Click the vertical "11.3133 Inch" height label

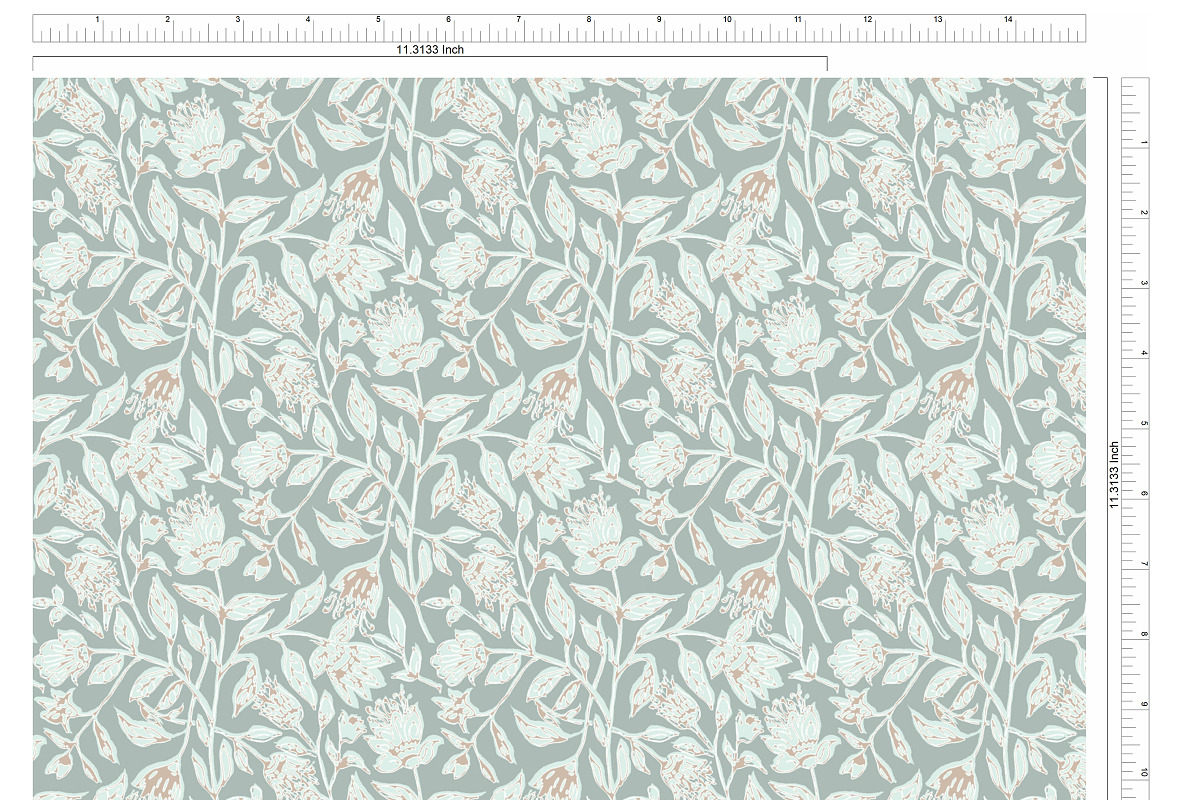pyautogui.click(x=1113, y=475)
